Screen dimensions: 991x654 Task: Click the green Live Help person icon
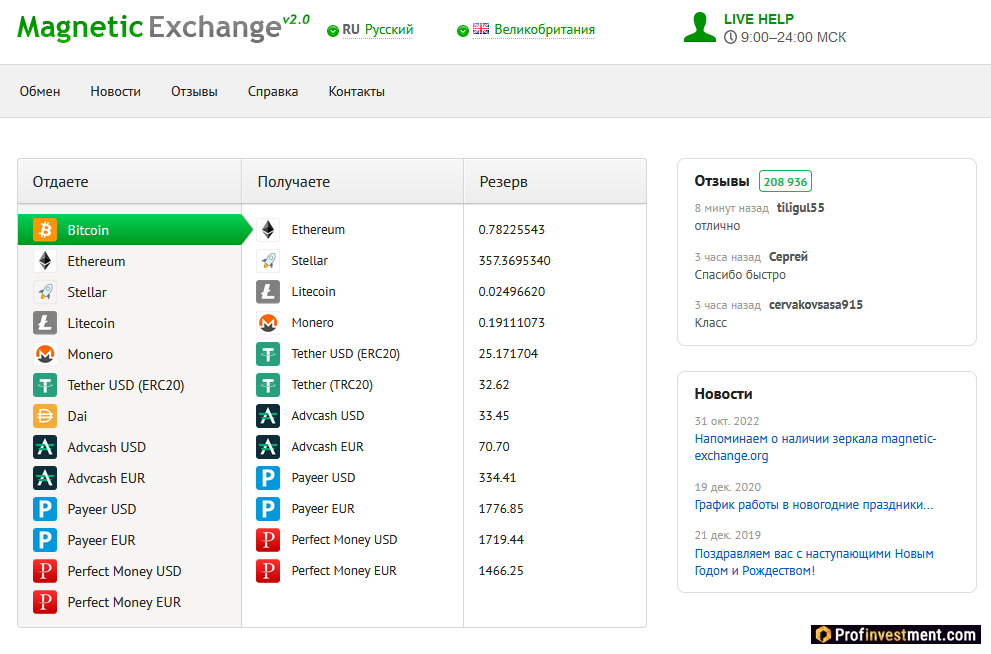[x=700, y=27]
